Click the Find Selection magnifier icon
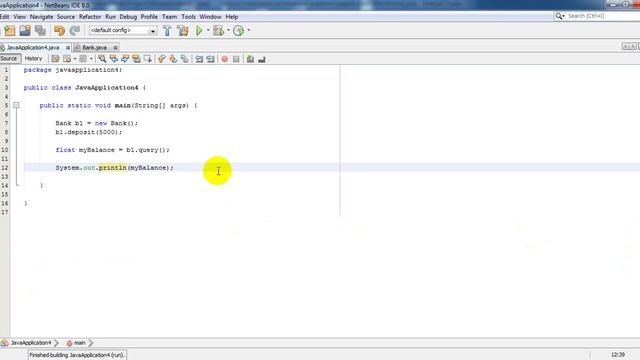Screen dimensions: 640x360 click(x=102, y=59)
